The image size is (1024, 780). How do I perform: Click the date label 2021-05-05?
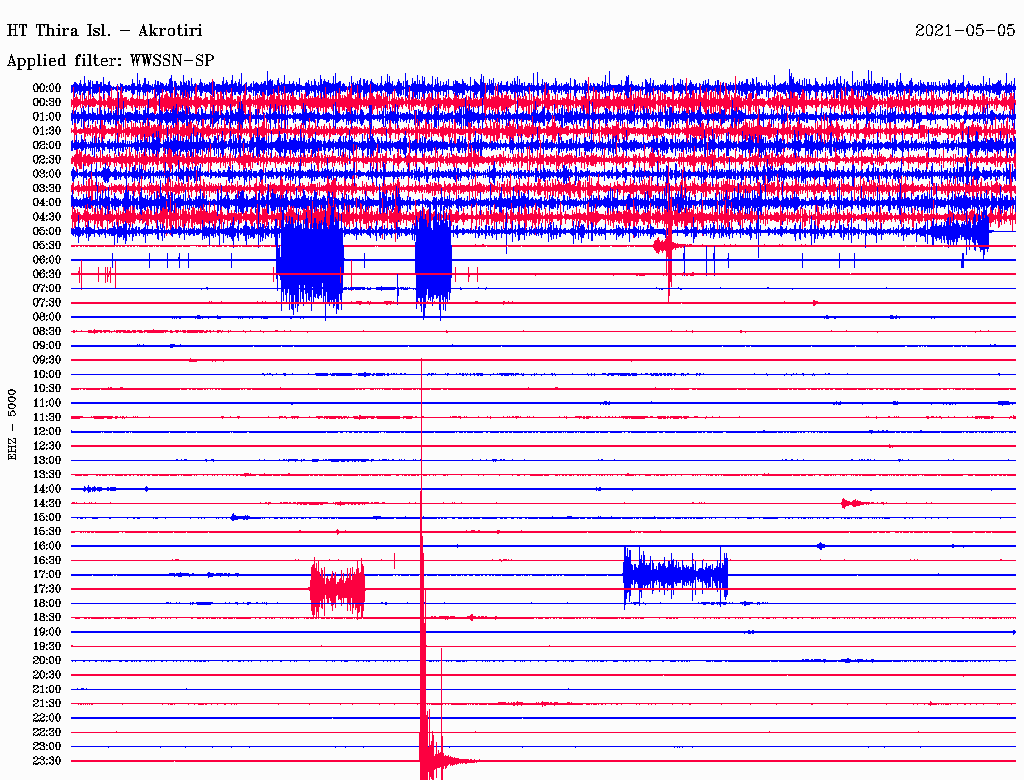(x=965, y=31)
